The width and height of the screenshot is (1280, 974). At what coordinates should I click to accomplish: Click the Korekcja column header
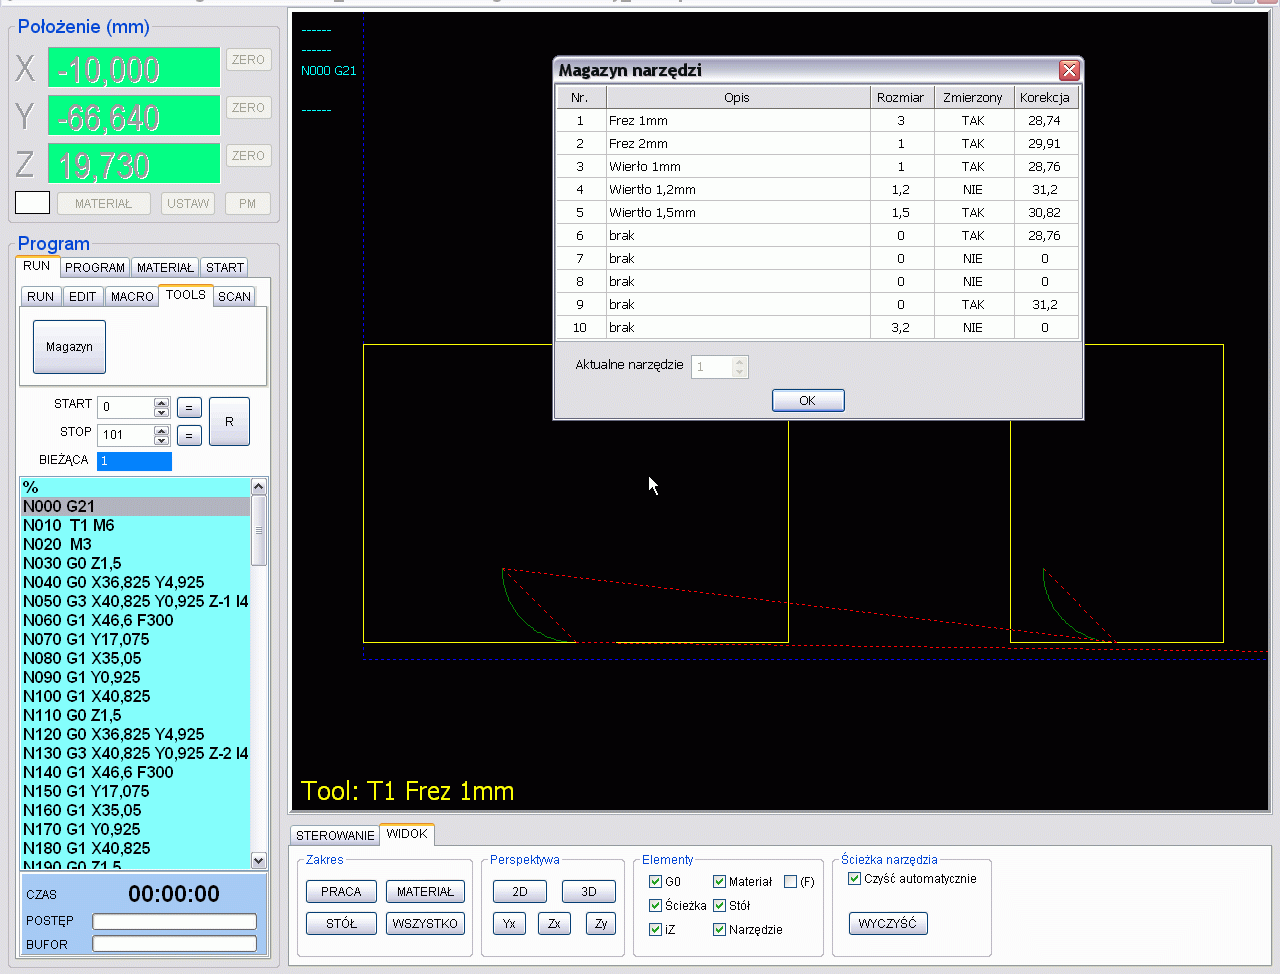[1045, 97]
